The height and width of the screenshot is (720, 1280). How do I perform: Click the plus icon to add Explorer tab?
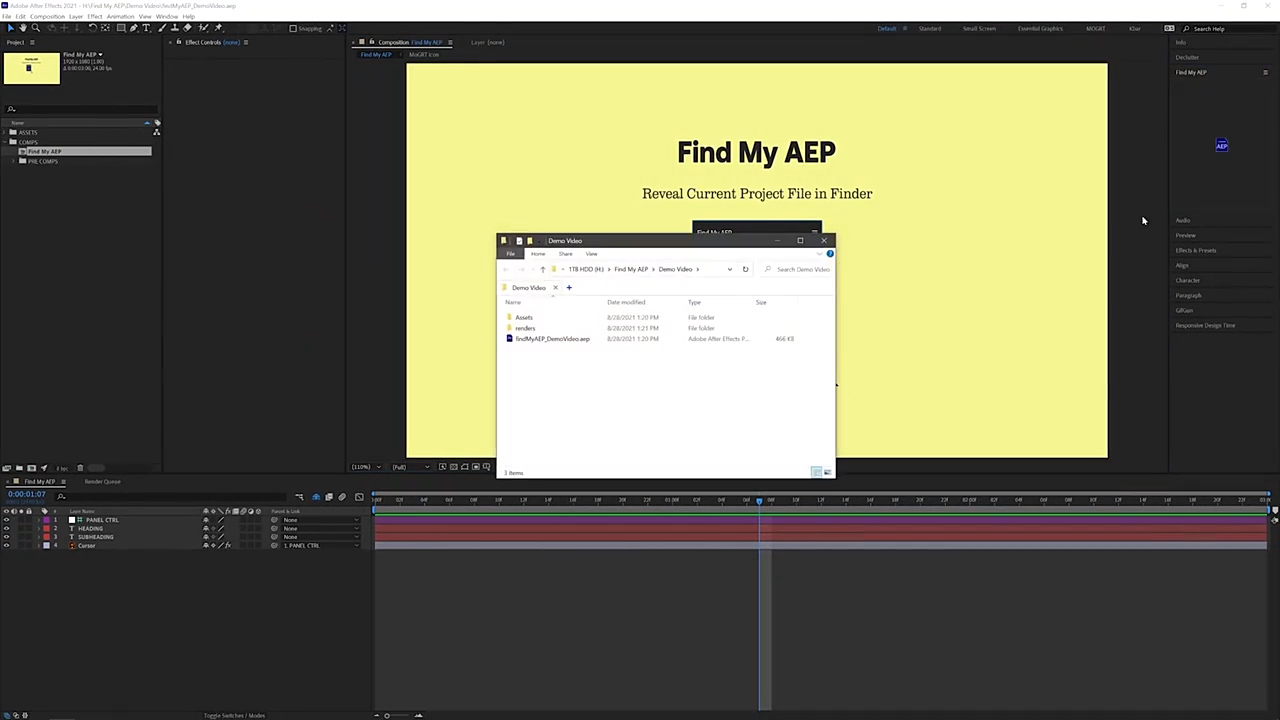tap(569, 288)
